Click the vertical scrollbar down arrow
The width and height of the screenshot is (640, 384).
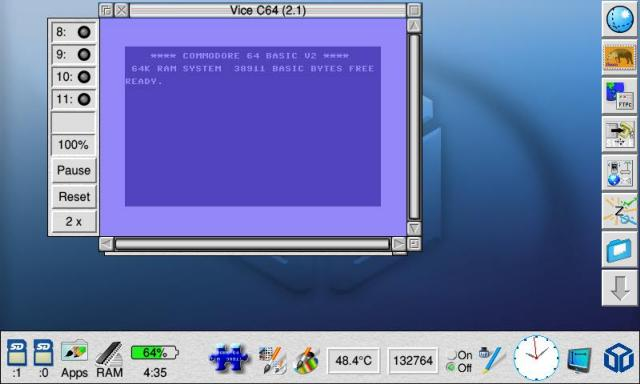414,229
